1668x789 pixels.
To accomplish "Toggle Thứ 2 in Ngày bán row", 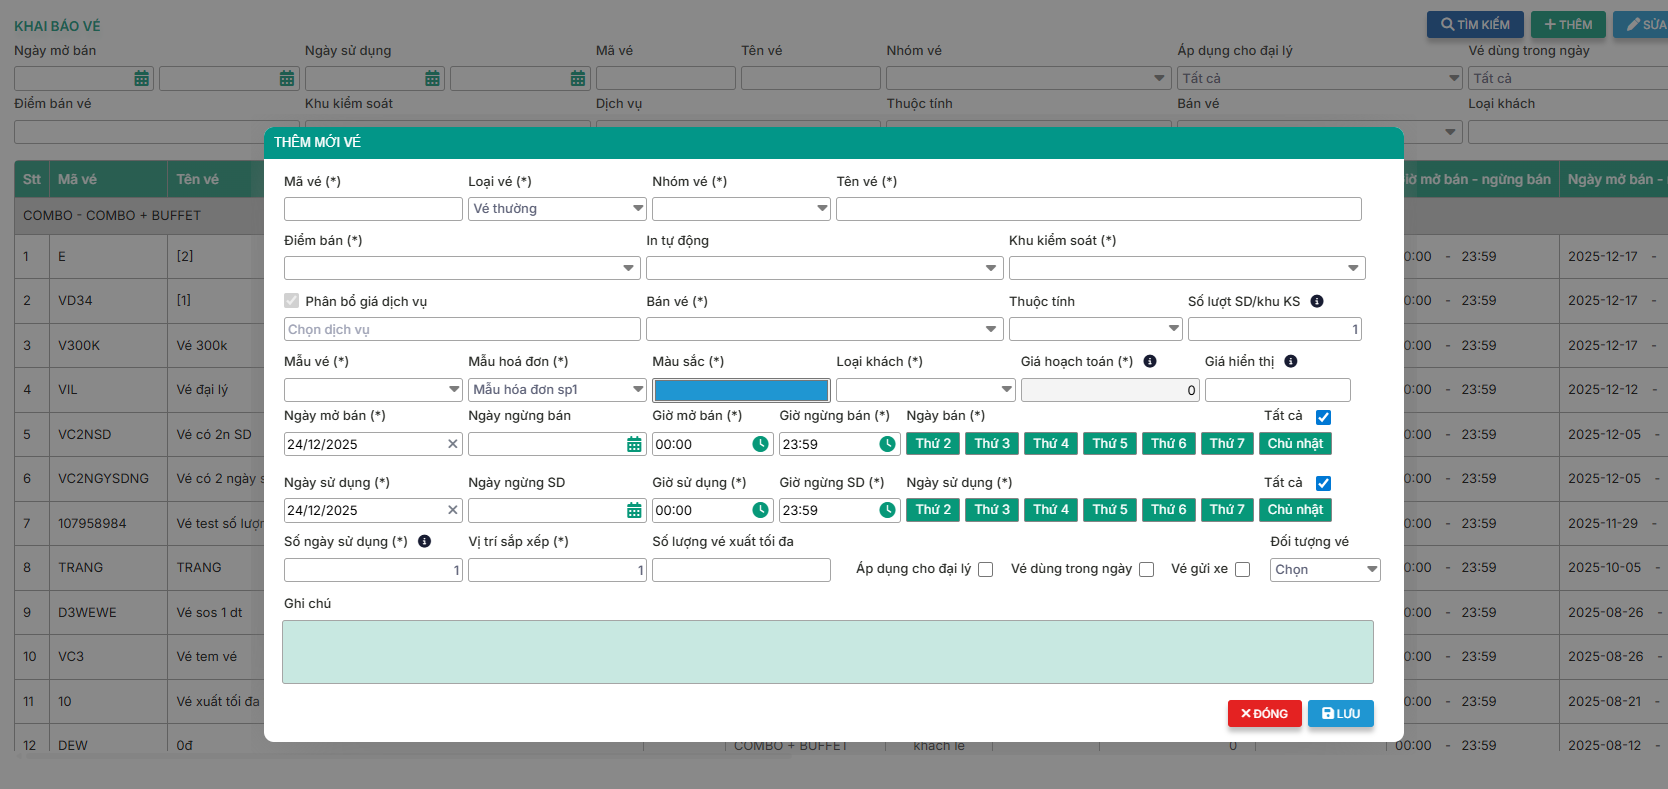I will tap(933, 443).
